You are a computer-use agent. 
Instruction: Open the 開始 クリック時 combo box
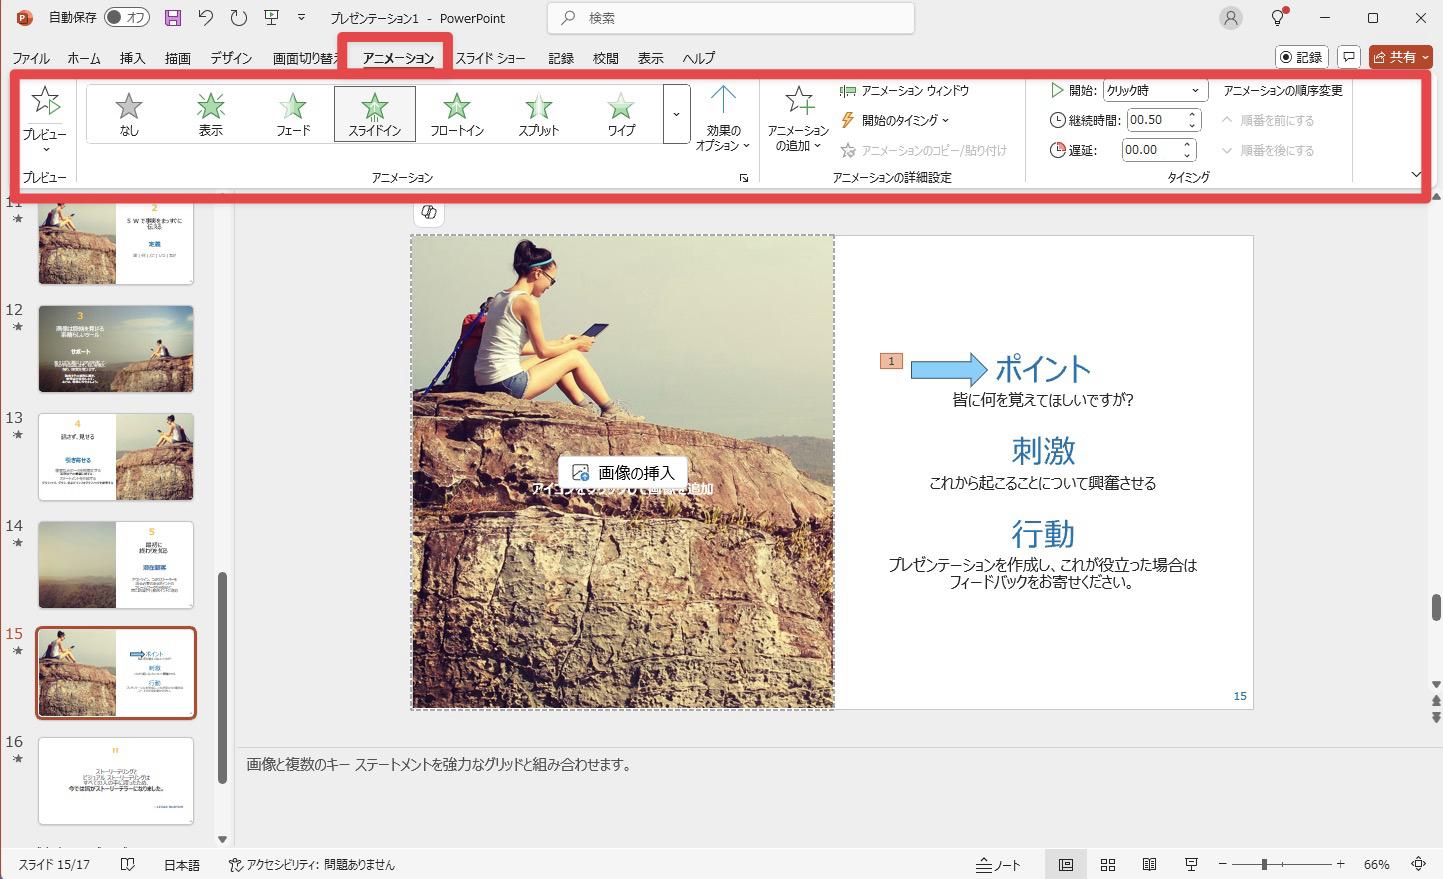(1155, 90)
